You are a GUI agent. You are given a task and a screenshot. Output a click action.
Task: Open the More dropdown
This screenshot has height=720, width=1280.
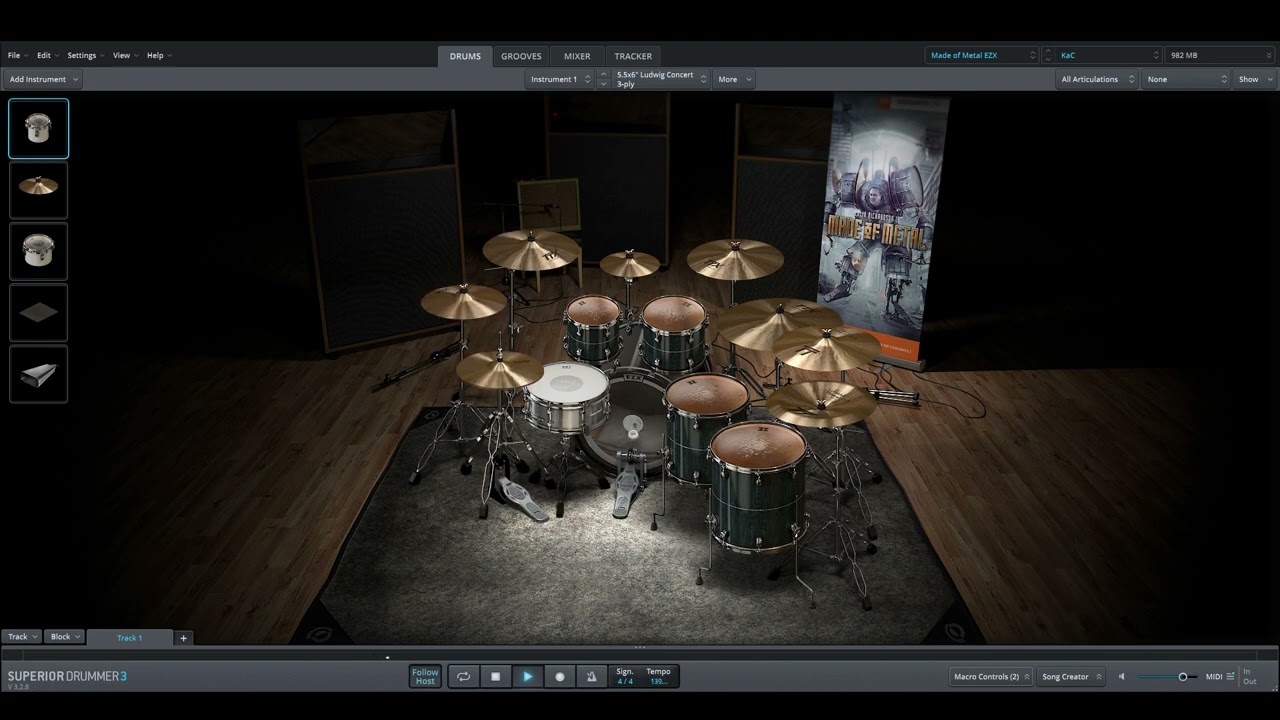[x=733, y=79]
